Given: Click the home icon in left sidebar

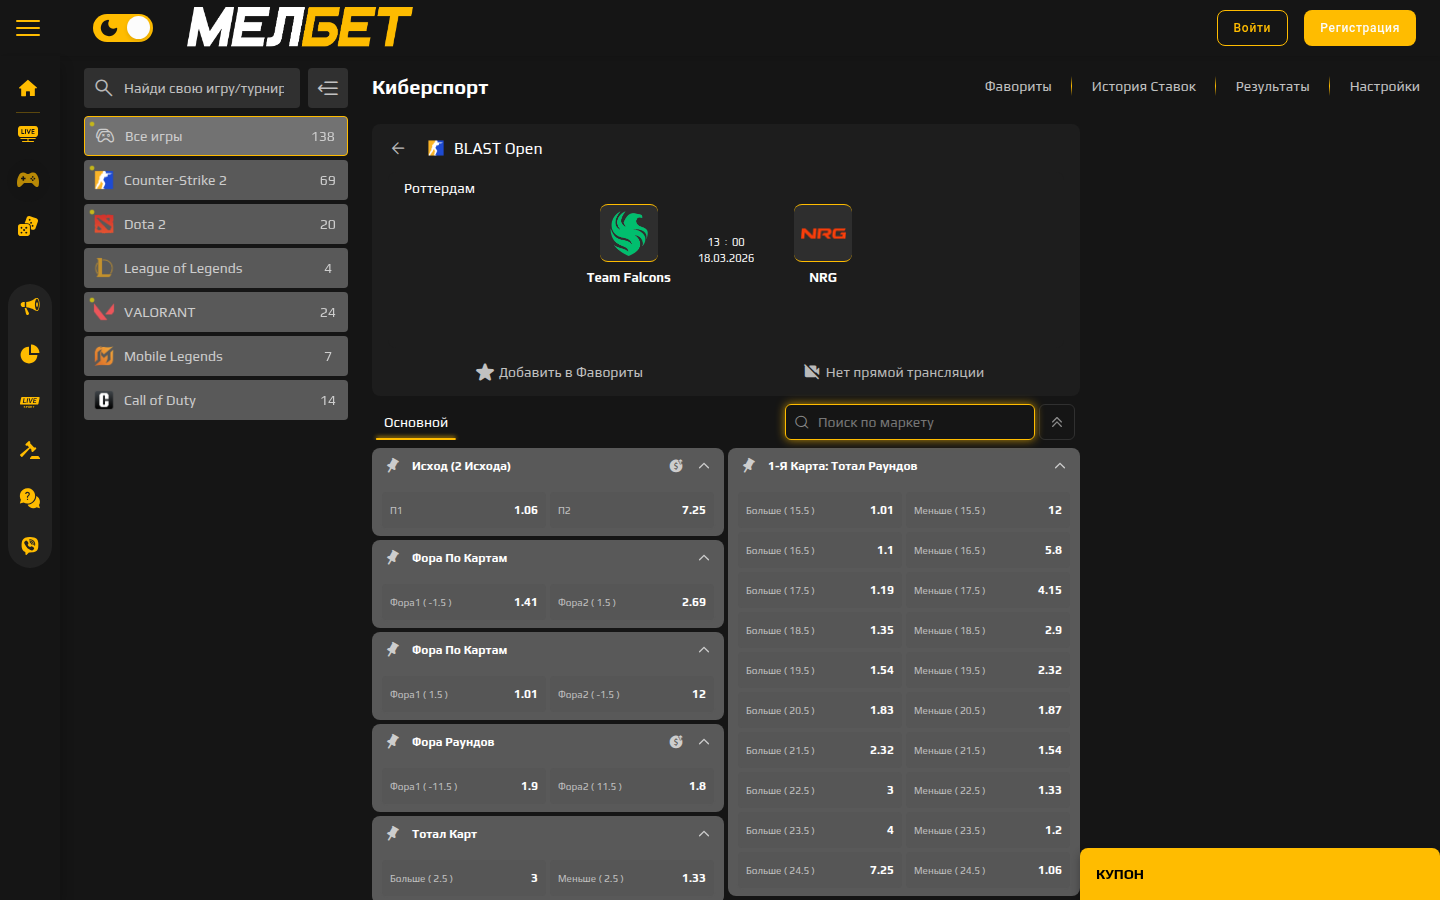Looking at the screenshot, I should (28, 88).
